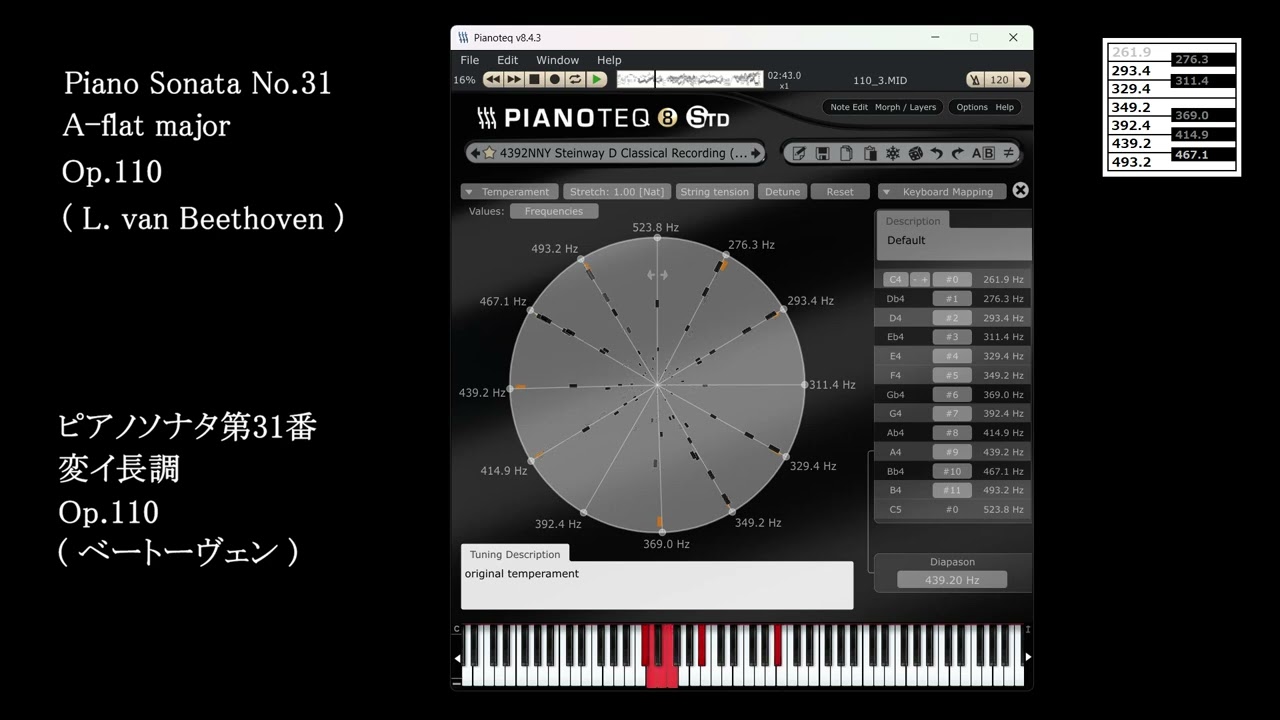Viewport: 1280px width, 720px height.
Task: Click the Reset button
Action: pyautogui.click(x=840, y=191)
